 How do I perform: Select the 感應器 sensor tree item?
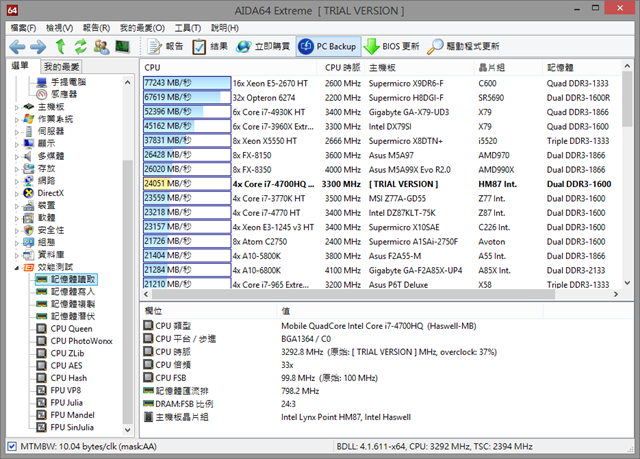[x=57, y=94]
